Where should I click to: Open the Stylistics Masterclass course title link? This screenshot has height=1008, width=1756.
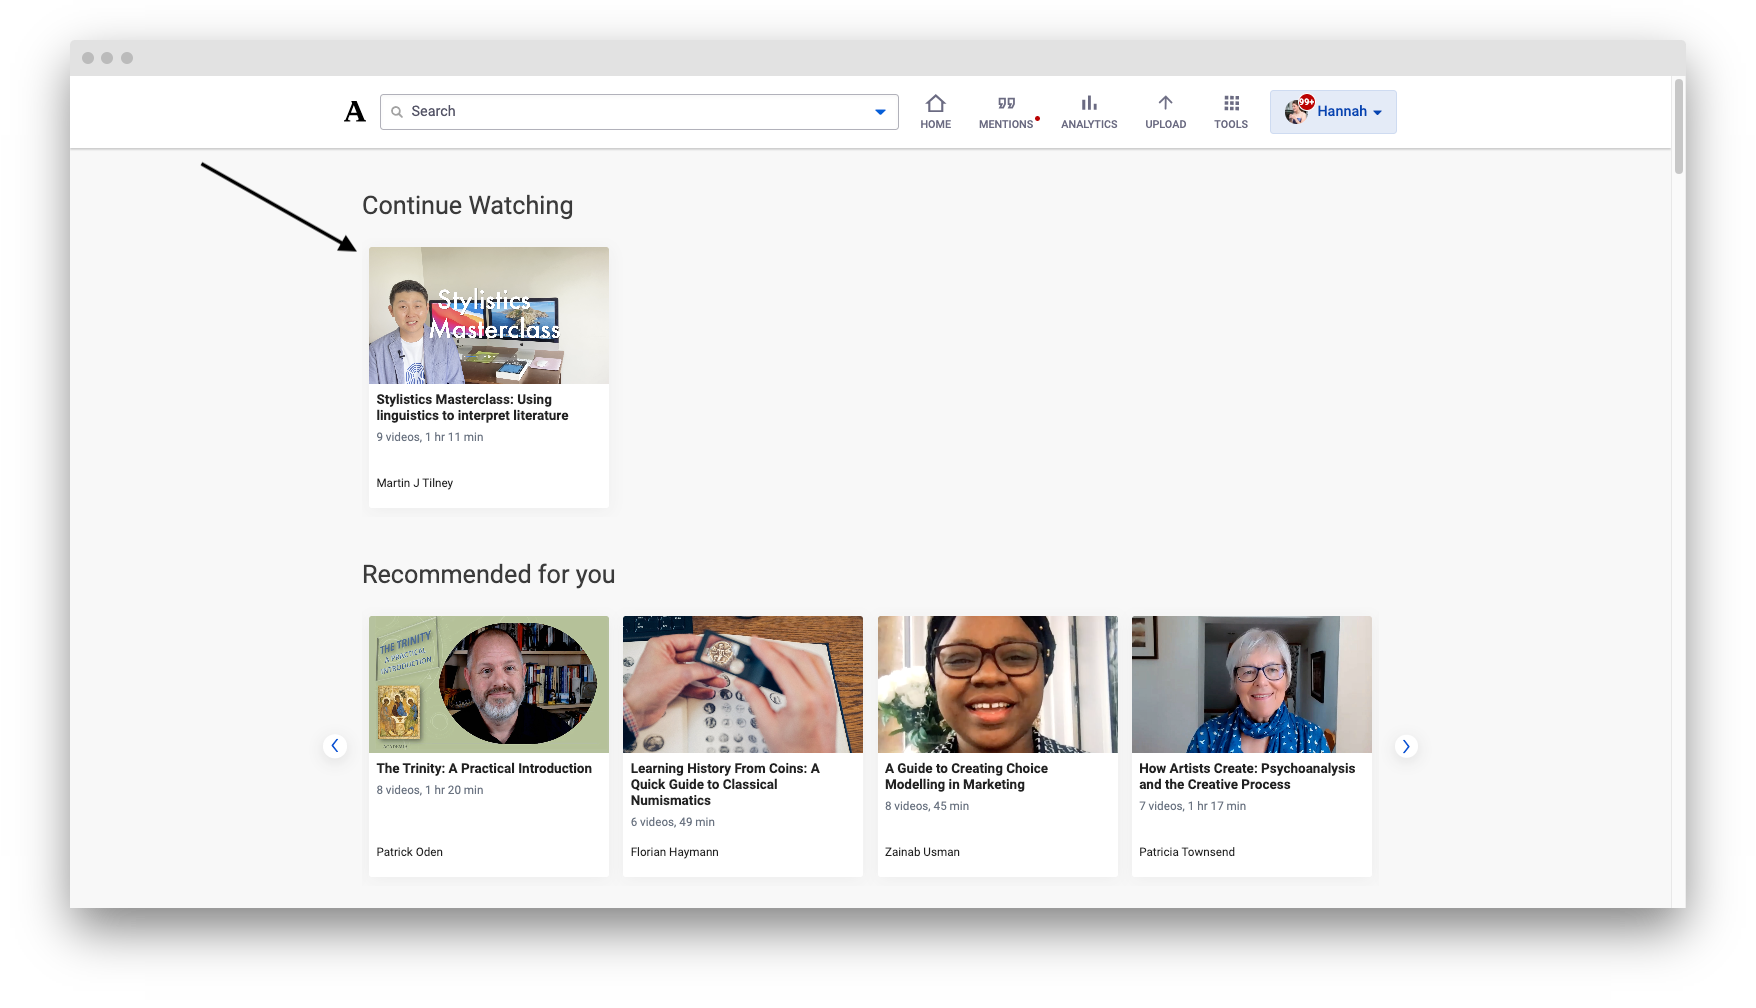point(471,406)
